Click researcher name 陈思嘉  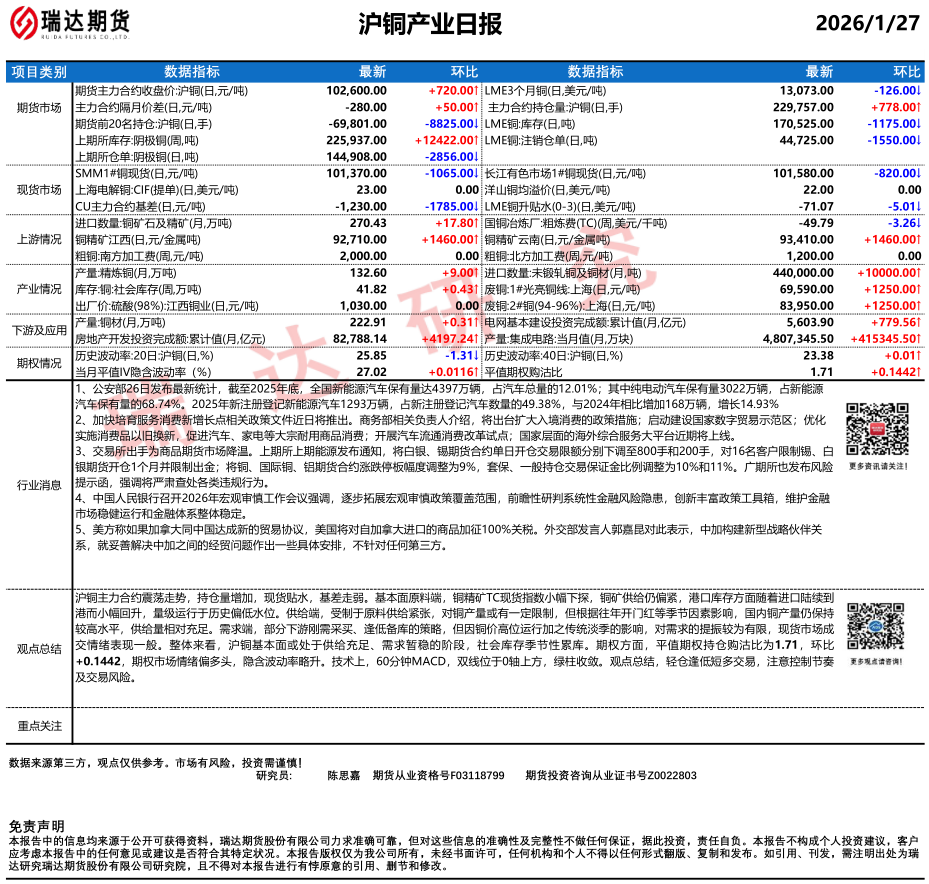click(x=344, y=775)
